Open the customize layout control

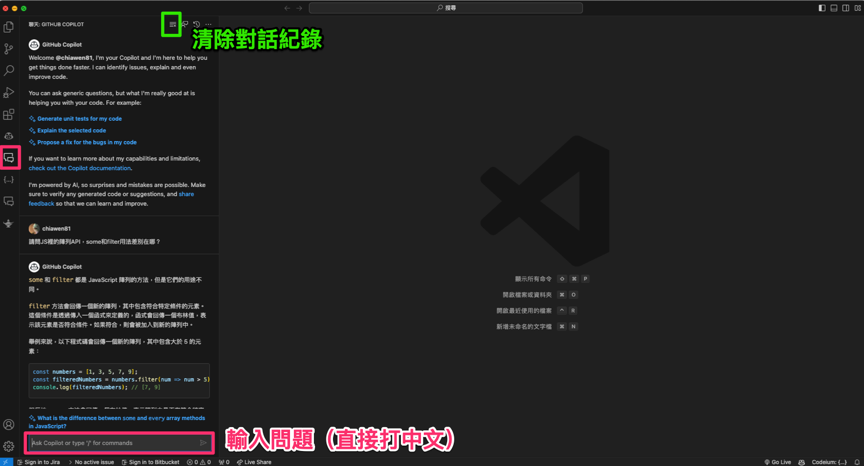(857, 8)
